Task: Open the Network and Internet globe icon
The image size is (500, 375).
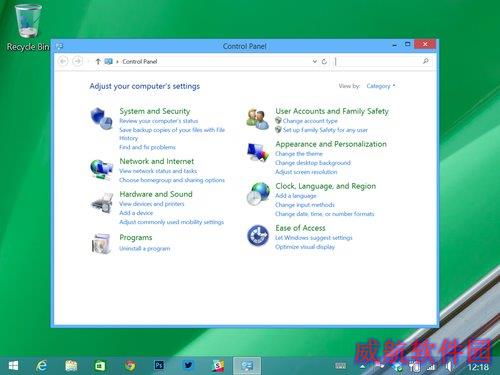Action: point(101,169)
